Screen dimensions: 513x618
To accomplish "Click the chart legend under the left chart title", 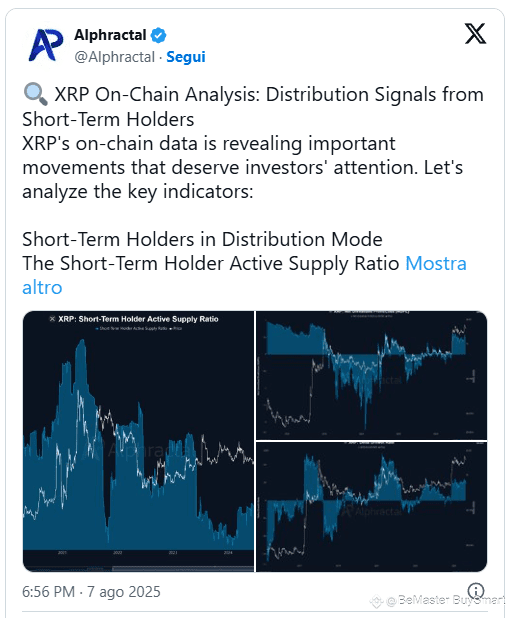I will pos(138,328).
